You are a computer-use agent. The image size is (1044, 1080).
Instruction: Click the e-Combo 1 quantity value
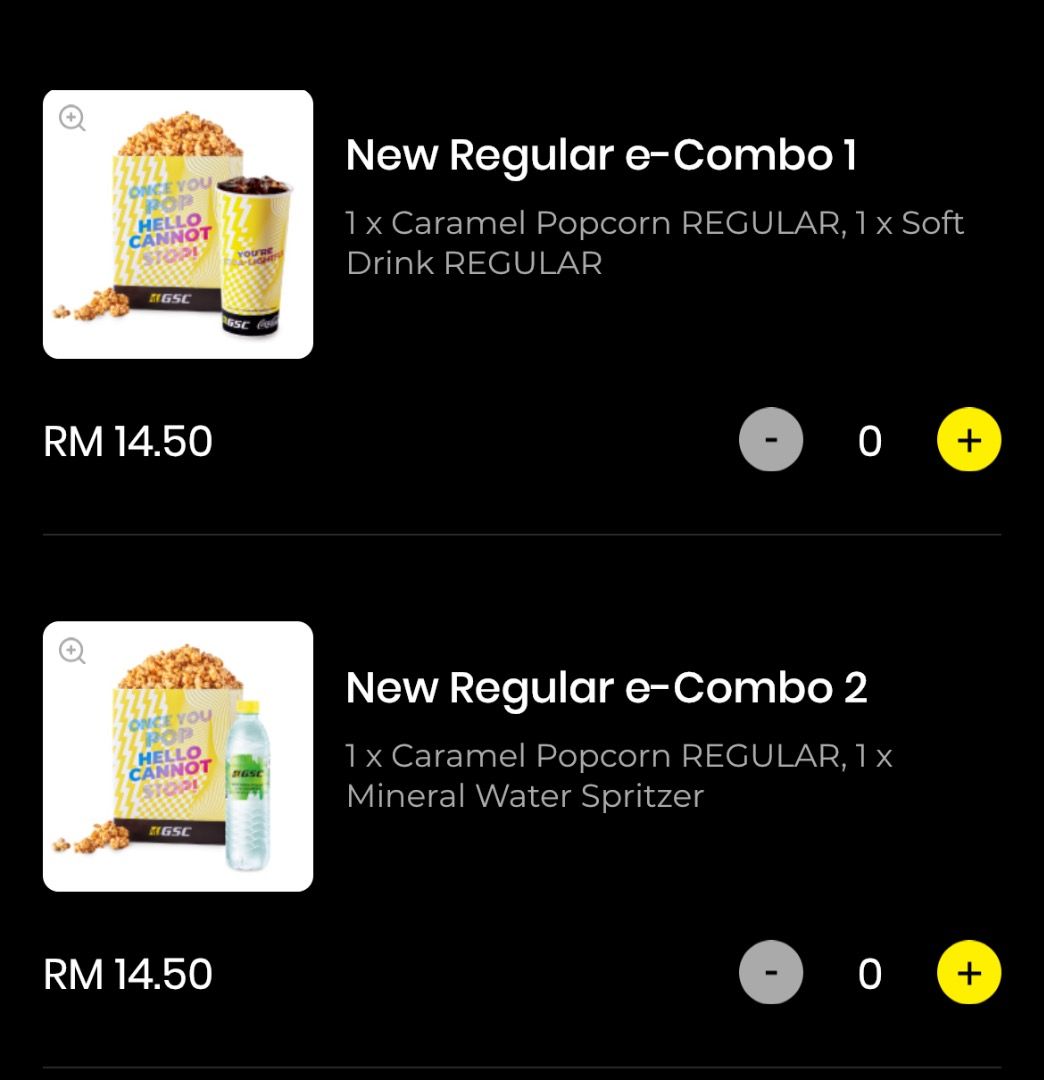coord(869,441)
